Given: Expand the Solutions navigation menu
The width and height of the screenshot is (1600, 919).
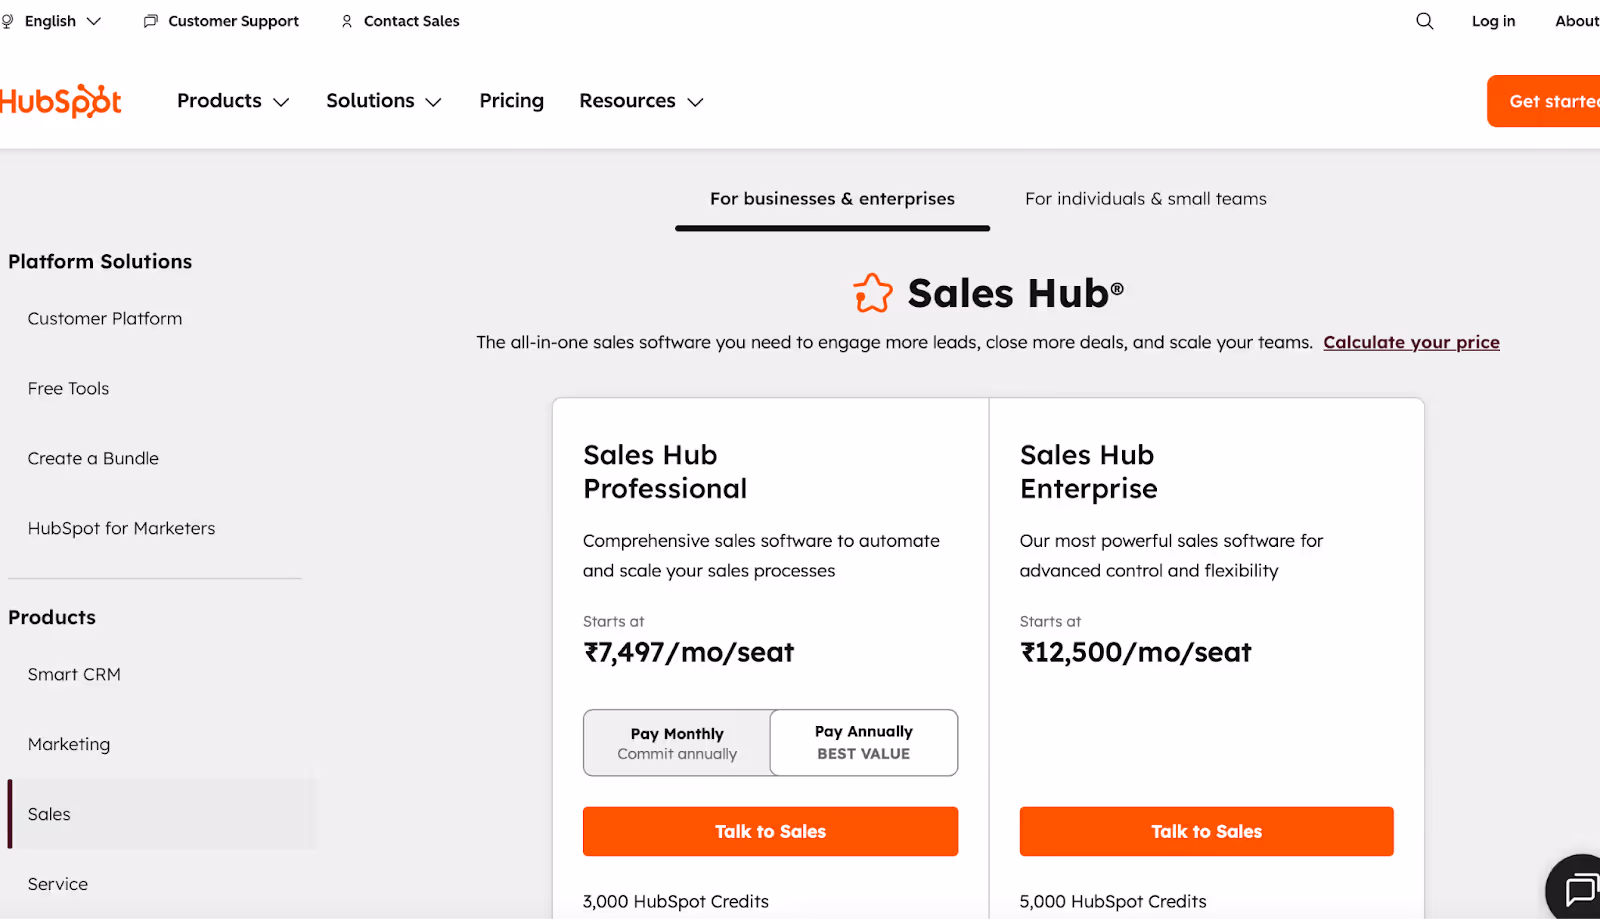Looking at the screenshot, I should pyautogui.click(x=384, y=101).
